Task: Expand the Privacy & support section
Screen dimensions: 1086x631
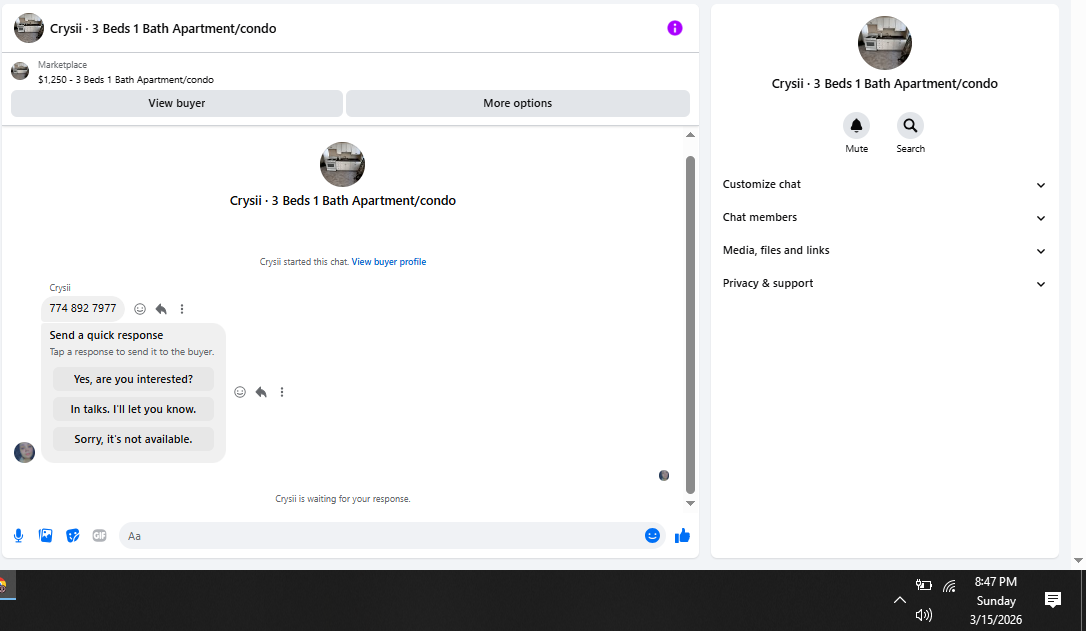Action: pos(884,283)
